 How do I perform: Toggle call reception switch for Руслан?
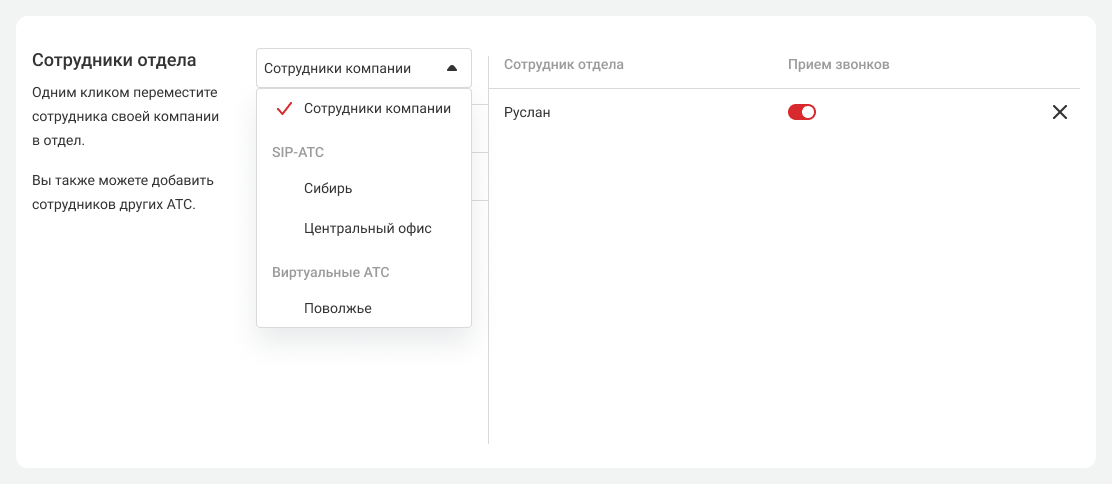(802, 113)
